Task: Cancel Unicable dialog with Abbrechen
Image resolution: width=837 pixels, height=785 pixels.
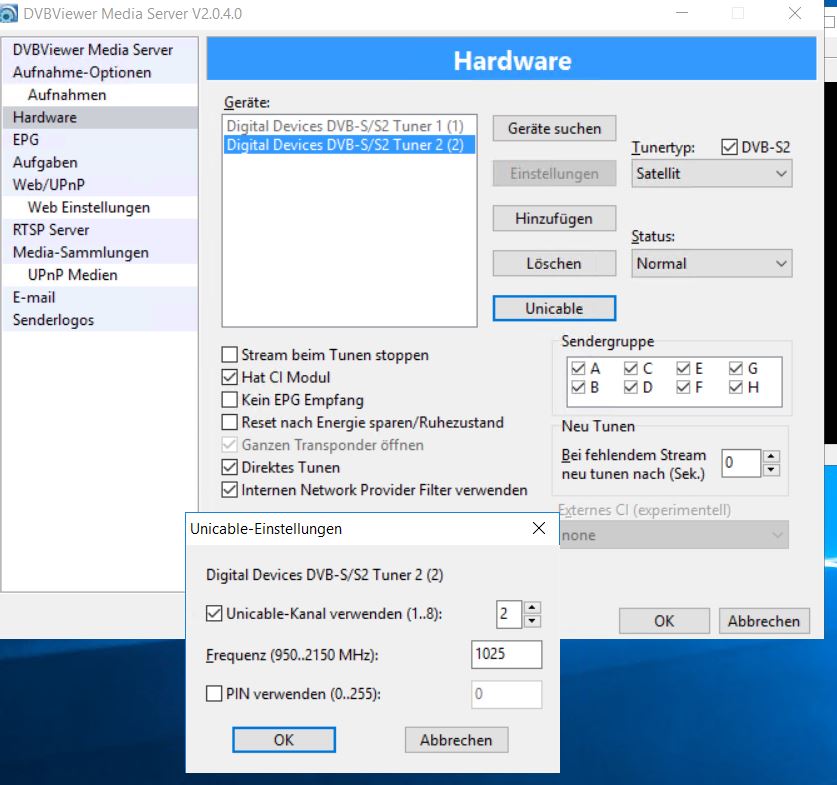Action: click(456, 740)
